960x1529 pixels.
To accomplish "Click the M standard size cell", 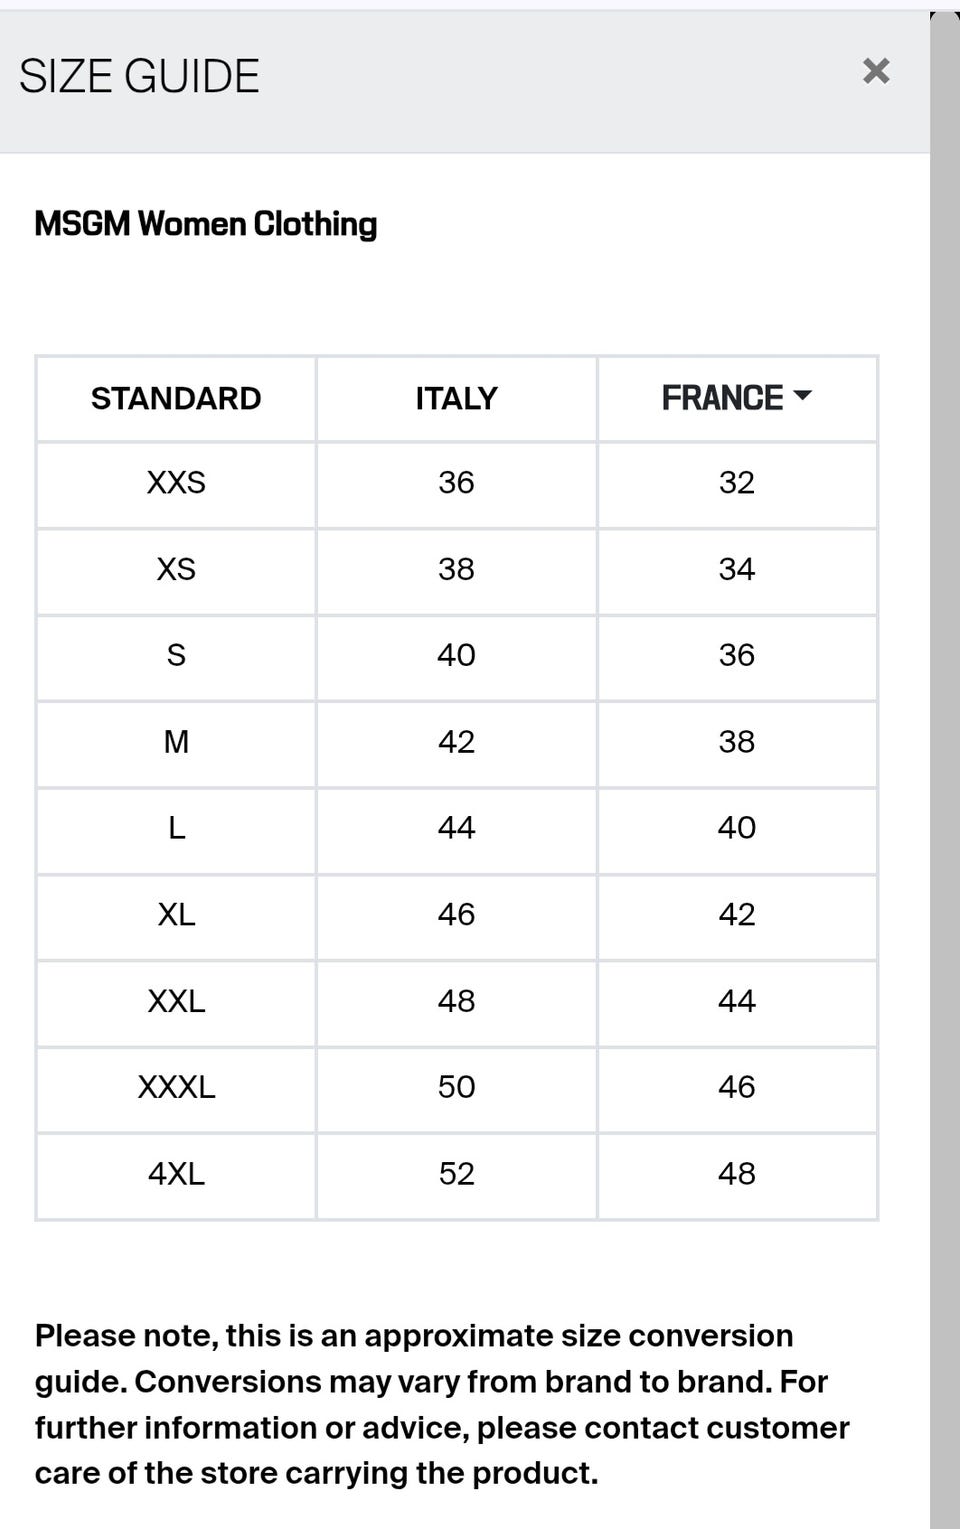I will pyautogui.click(x=176, y=742).
